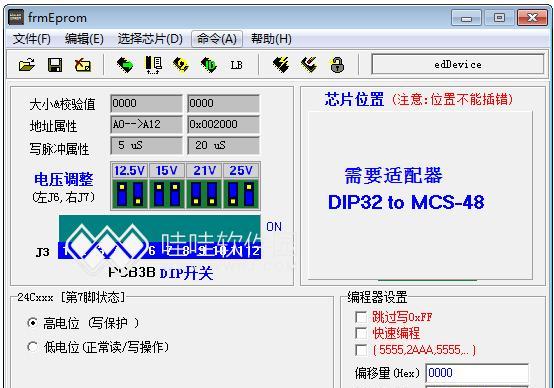Click the chip with green arrow icon

click(x=125, y=65)
